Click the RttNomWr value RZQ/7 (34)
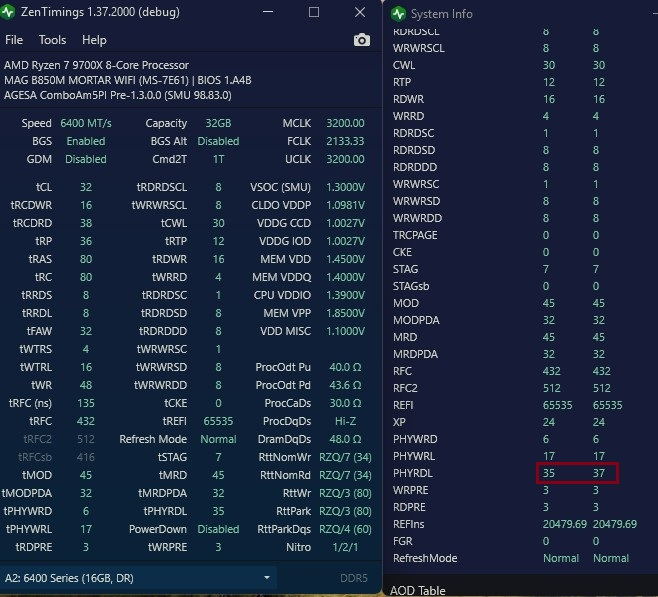Viewport: 658px width, 597px height. (x=345, y=457)
